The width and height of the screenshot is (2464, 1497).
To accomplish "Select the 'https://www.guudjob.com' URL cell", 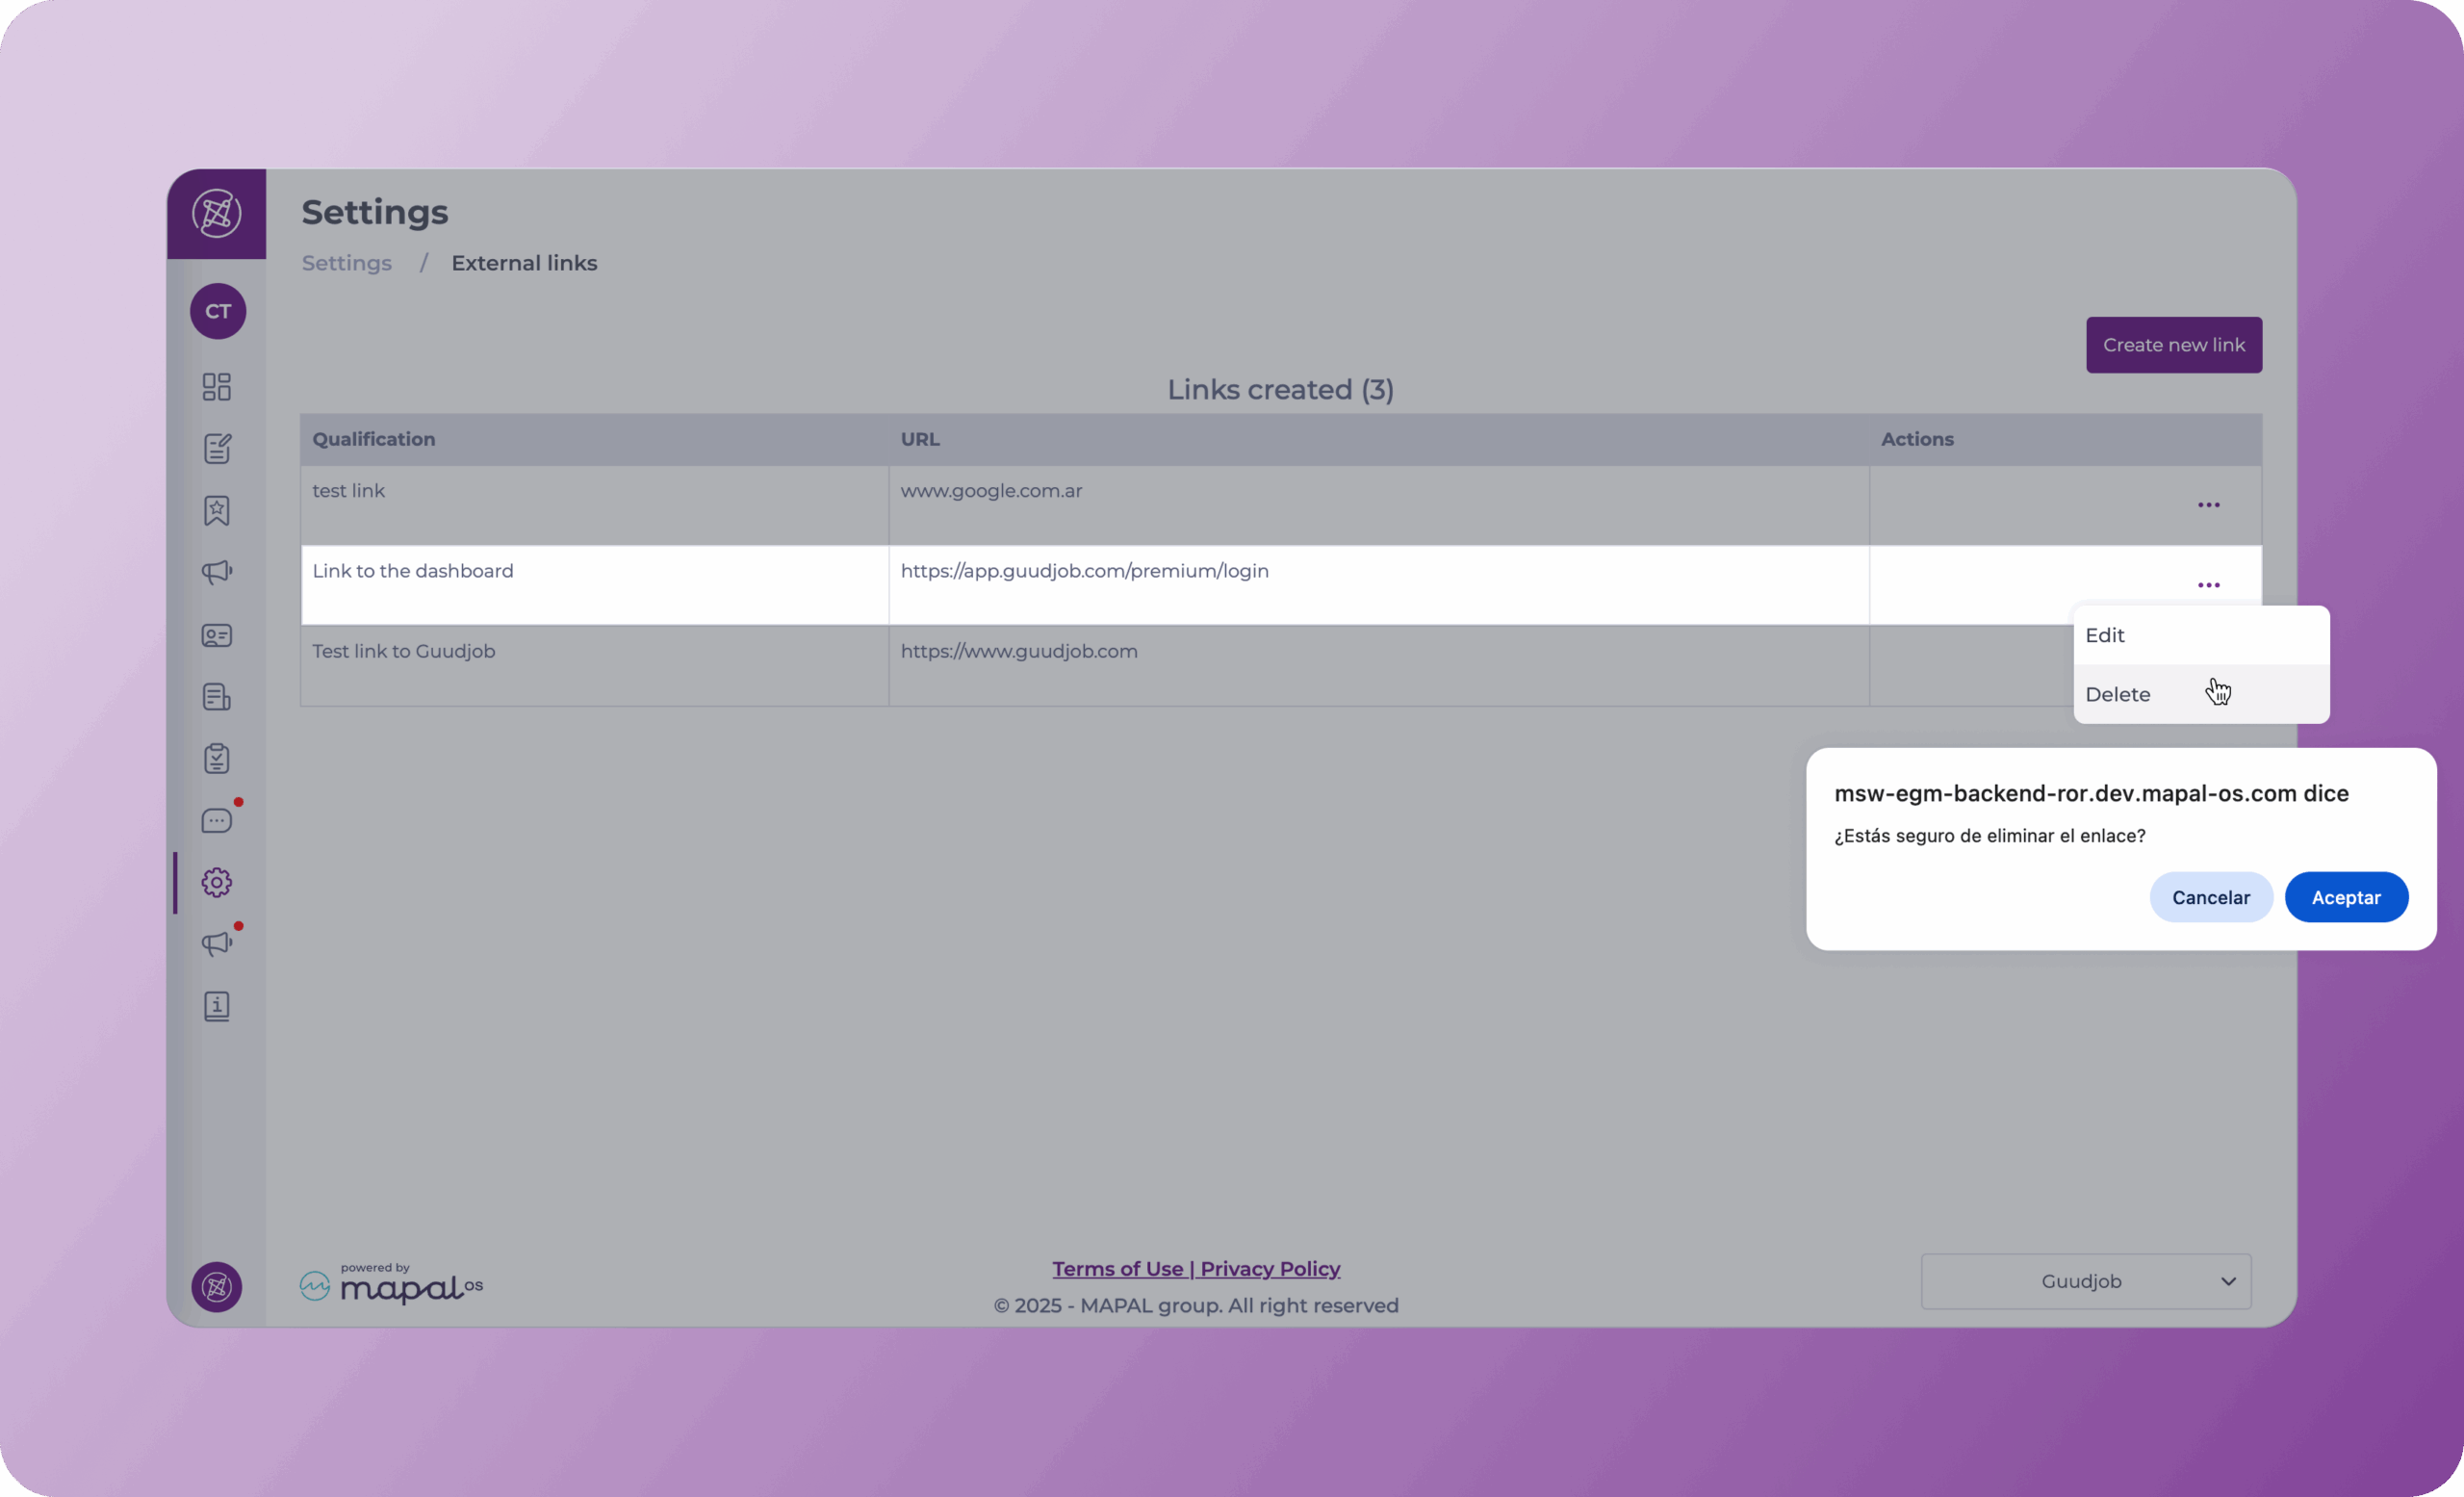I will (1379, 666).
